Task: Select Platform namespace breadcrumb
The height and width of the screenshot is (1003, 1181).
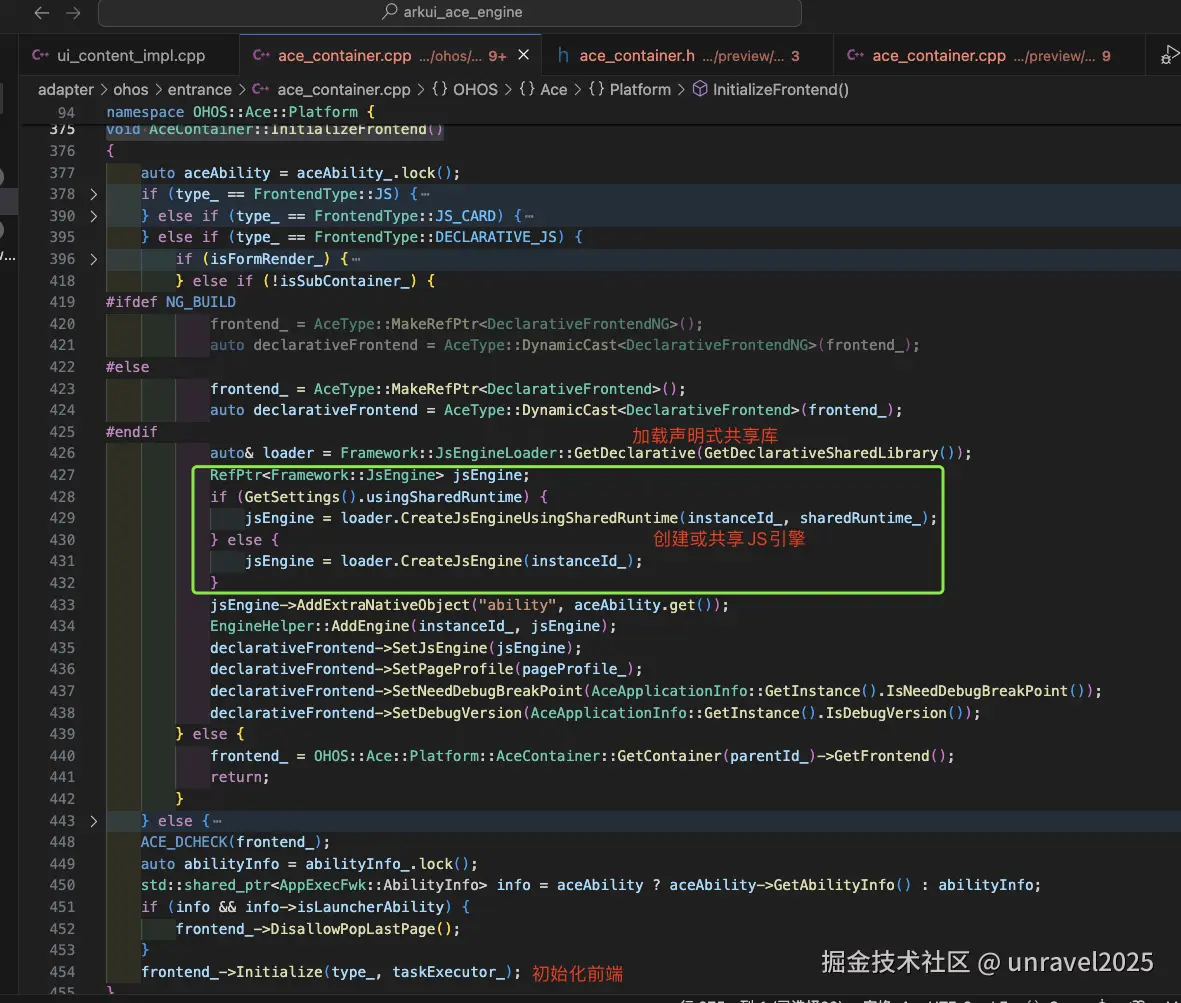Action: point(640,90)
